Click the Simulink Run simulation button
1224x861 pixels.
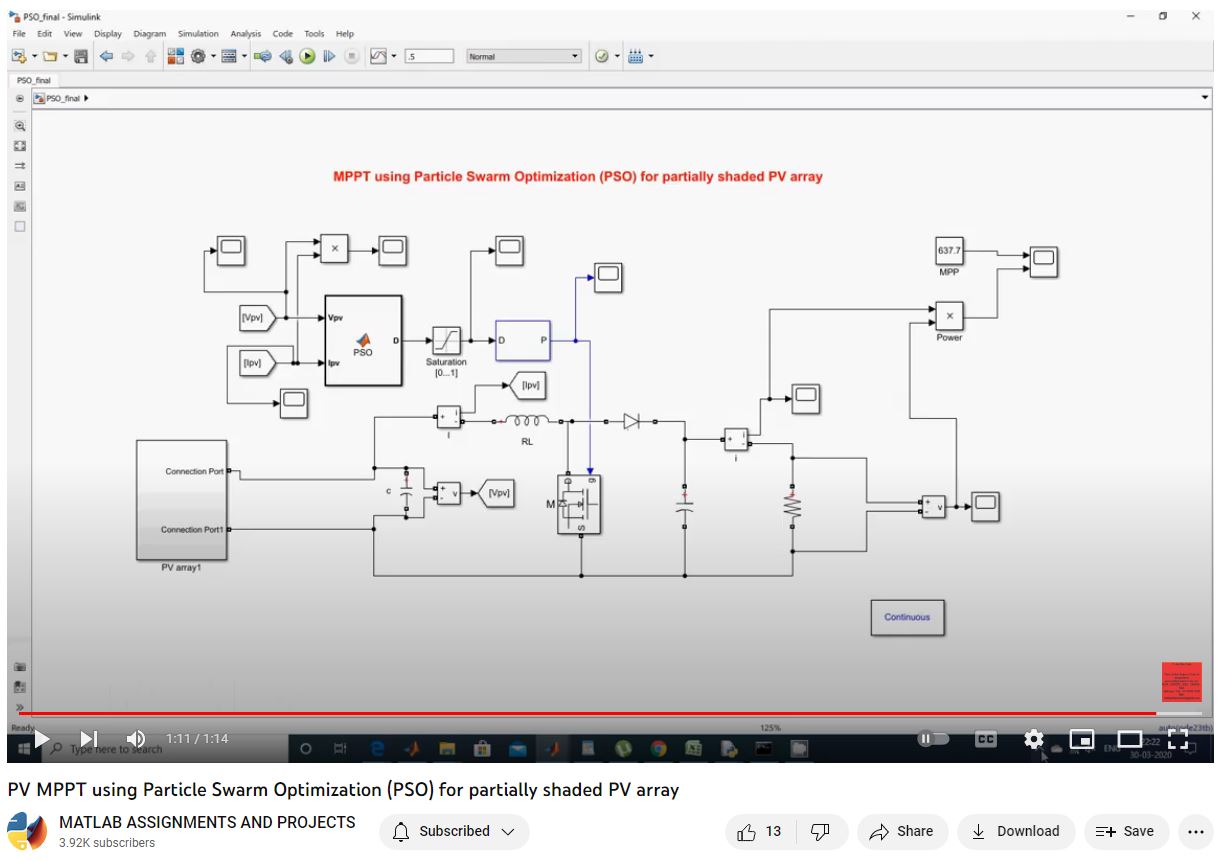click(x=308, y=57)
